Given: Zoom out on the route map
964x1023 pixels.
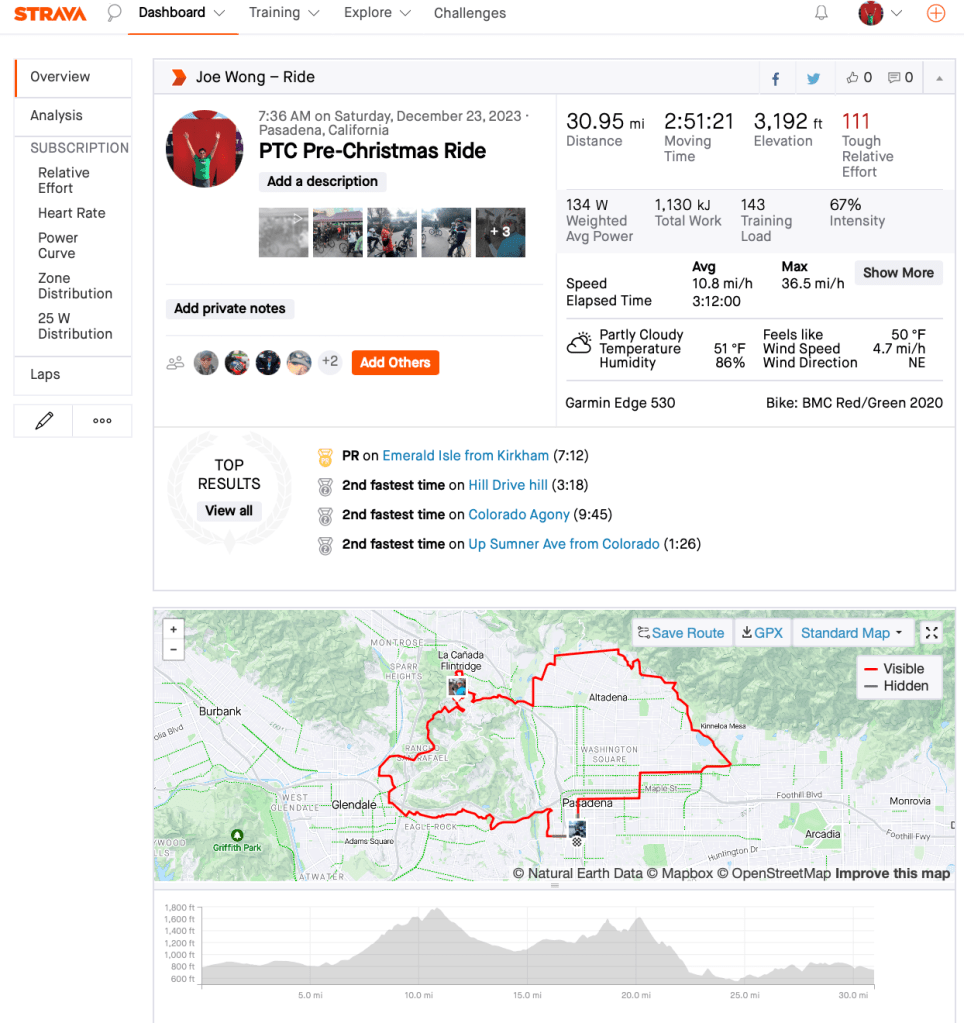Looking at the screenshot, I should (174, 650).
